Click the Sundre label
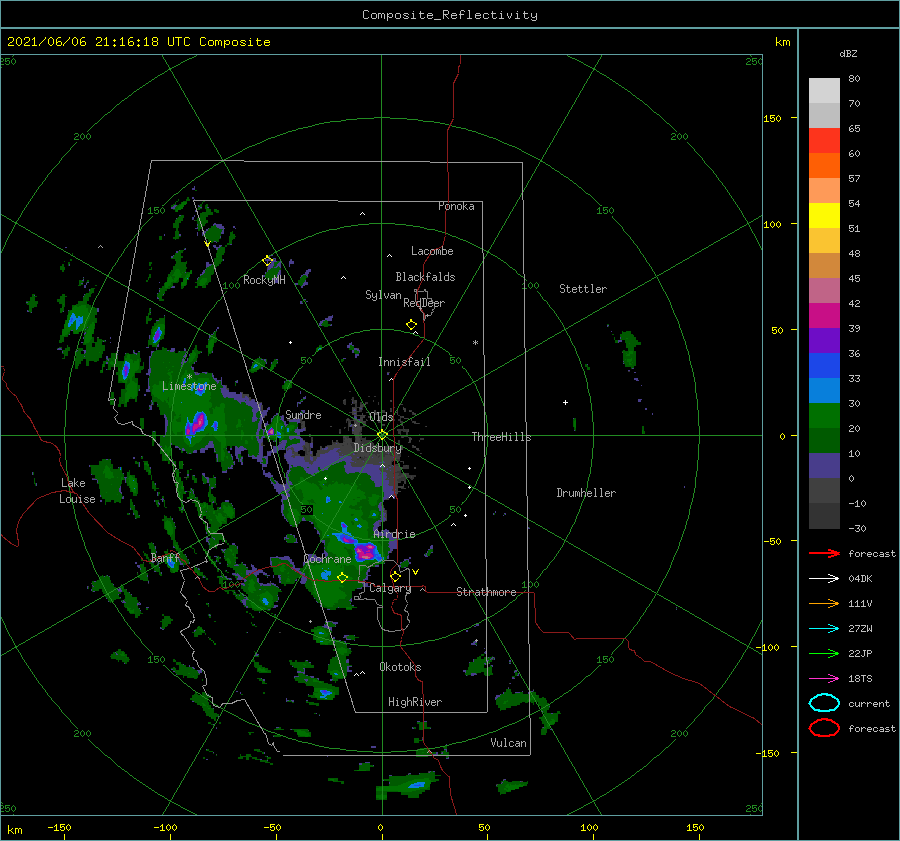The image size is (900, 841). coord(303,415)
